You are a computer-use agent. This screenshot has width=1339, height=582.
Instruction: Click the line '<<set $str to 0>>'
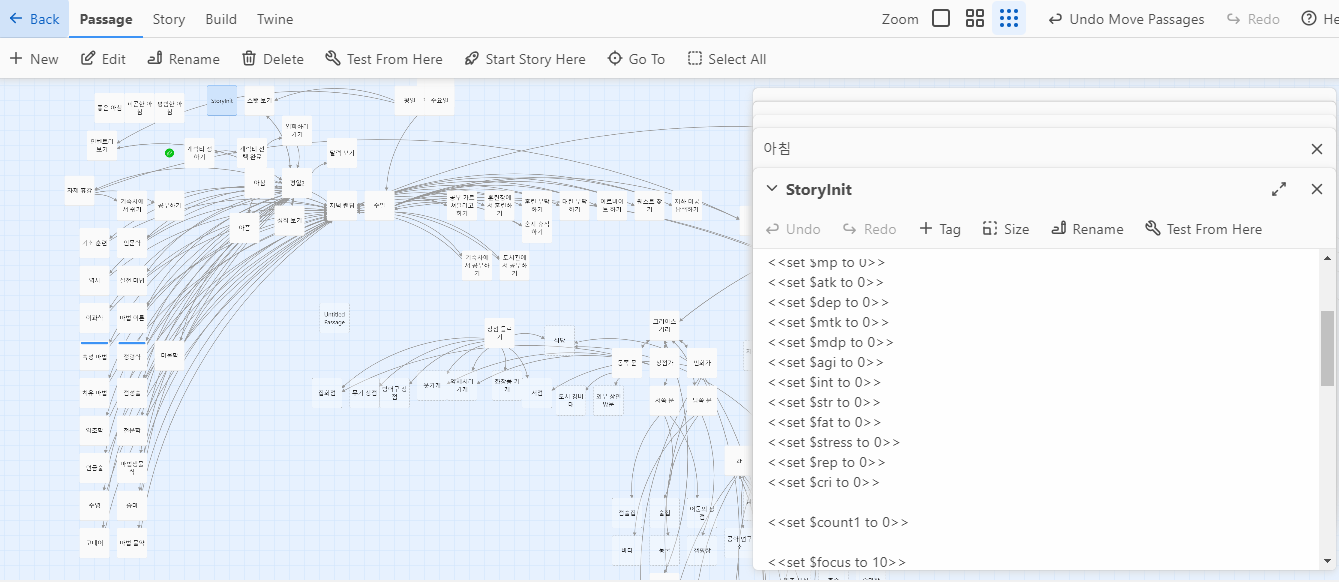point(825,402)
